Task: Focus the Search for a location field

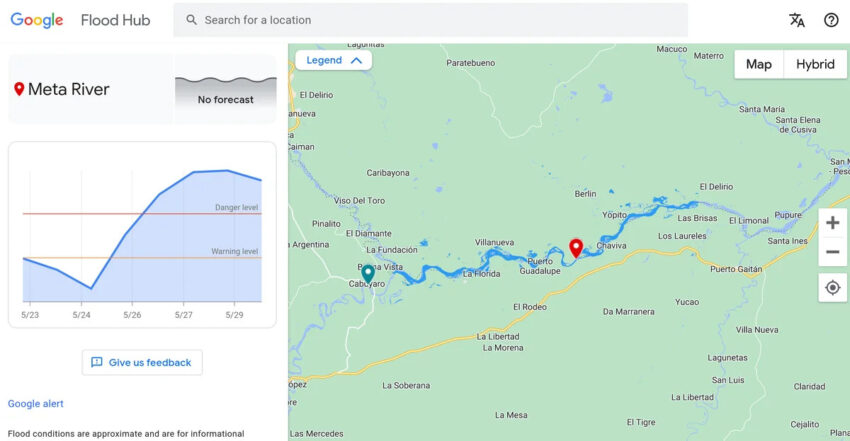Action: pos(430,20)
